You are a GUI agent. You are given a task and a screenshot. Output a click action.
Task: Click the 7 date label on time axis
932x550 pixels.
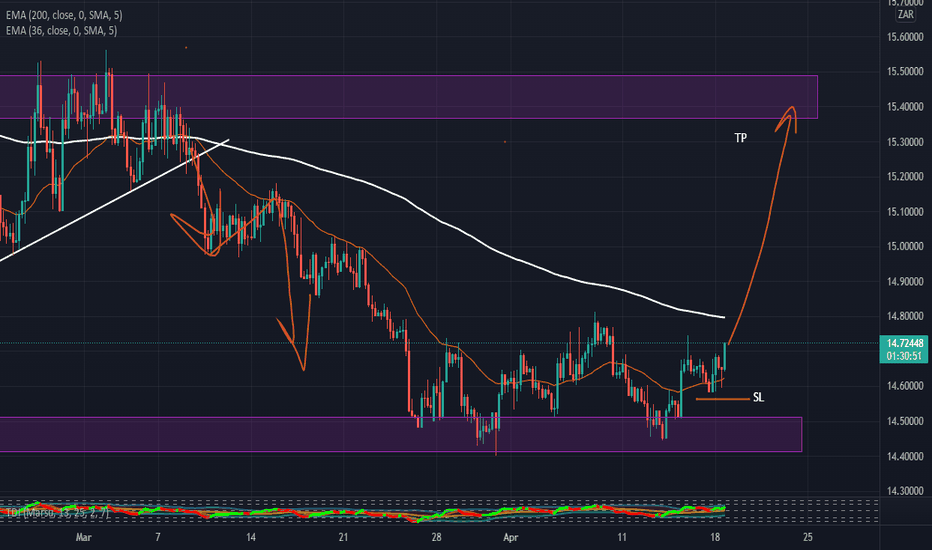click(x=158, y=537)
